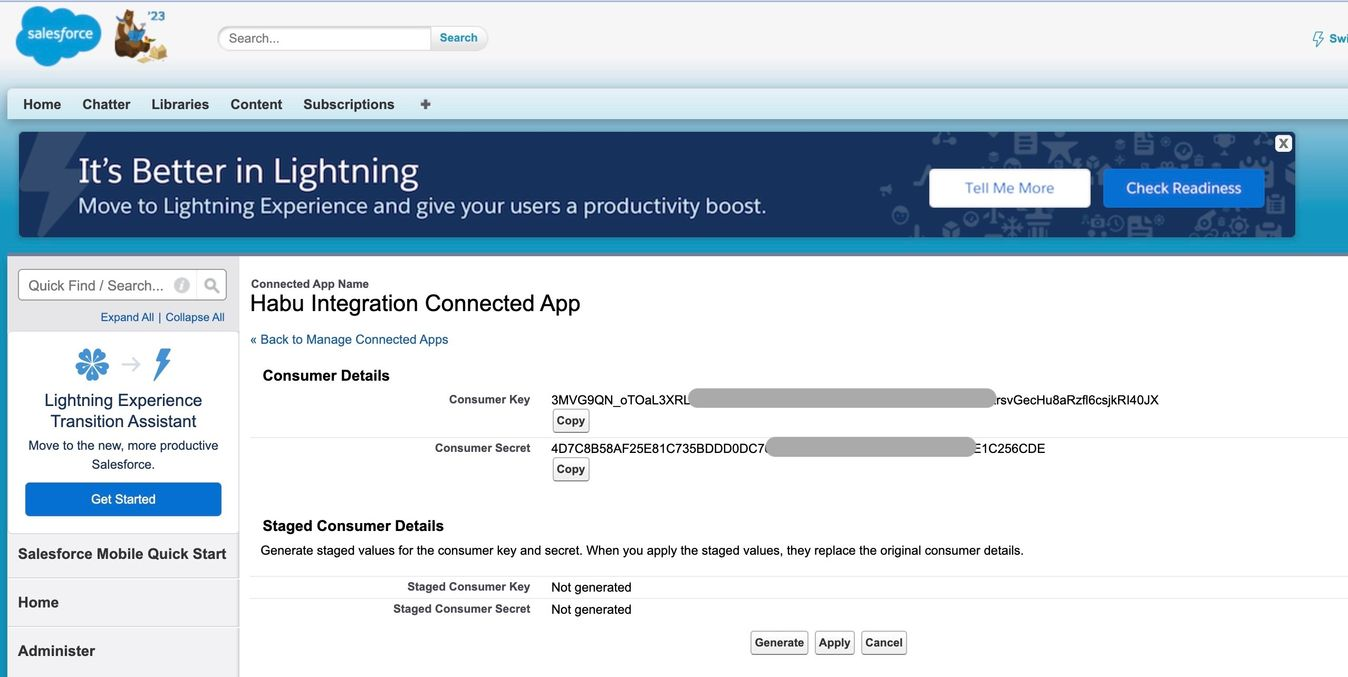Click the Salesforce cloud logo
Screen dimensions: 1348x677
pos(58,36)
